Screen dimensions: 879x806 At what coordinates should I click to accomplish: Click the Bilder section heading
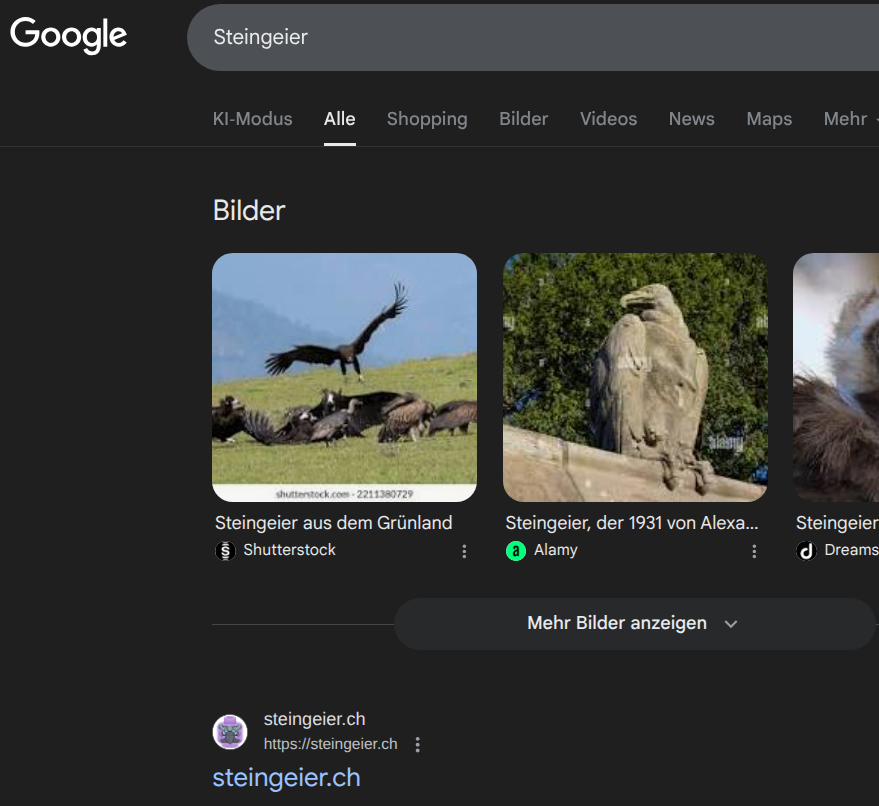tap(249, 211)
